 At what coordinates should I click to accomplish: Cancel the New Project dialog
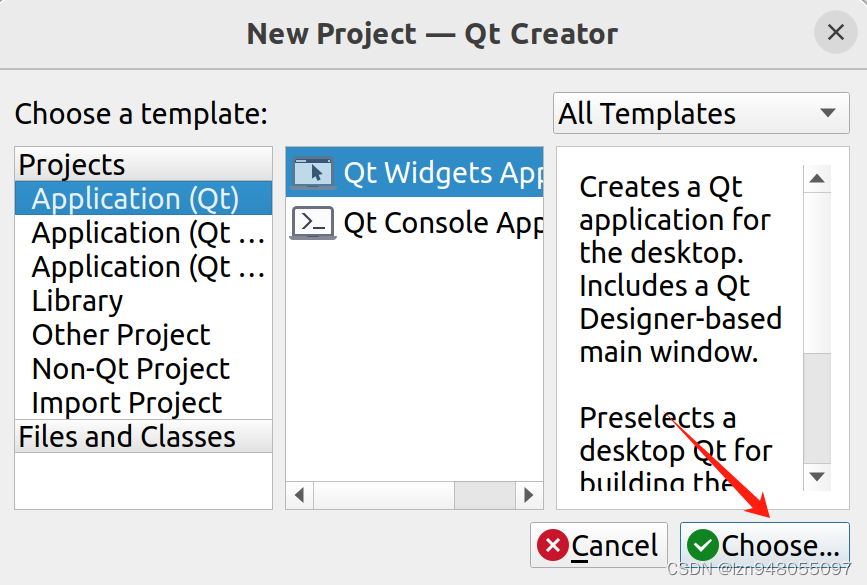tap(599, 545)
